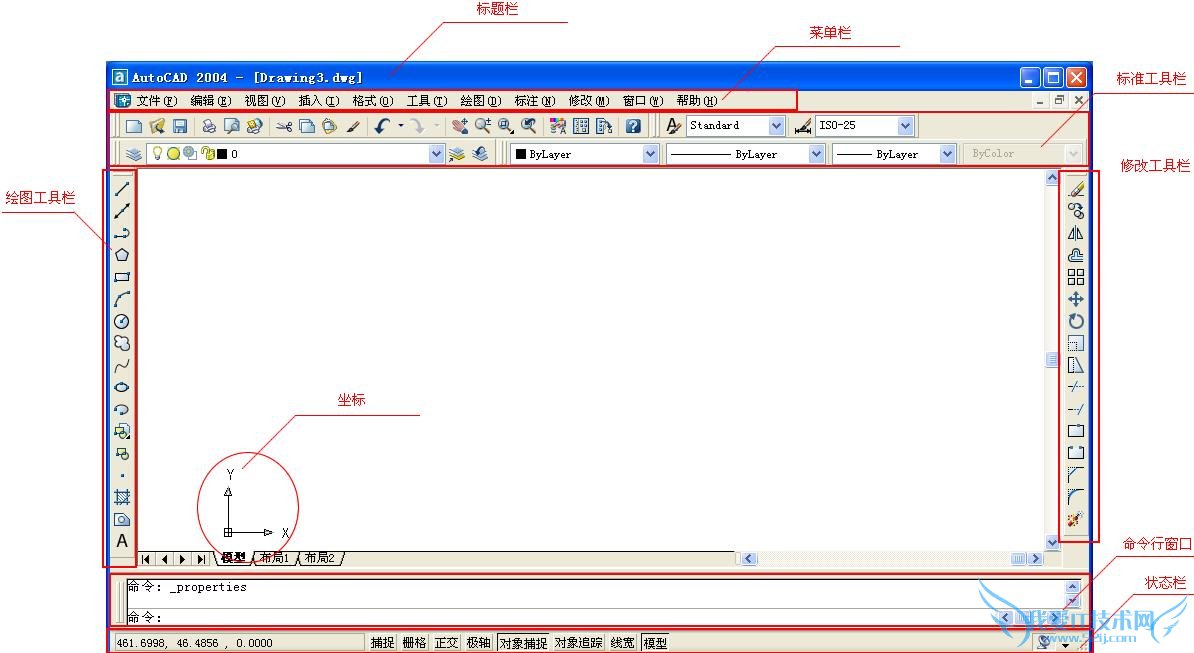Select the Mirror tool
This screenshot has width=1194, height=653.
(x=1075, y=232)
